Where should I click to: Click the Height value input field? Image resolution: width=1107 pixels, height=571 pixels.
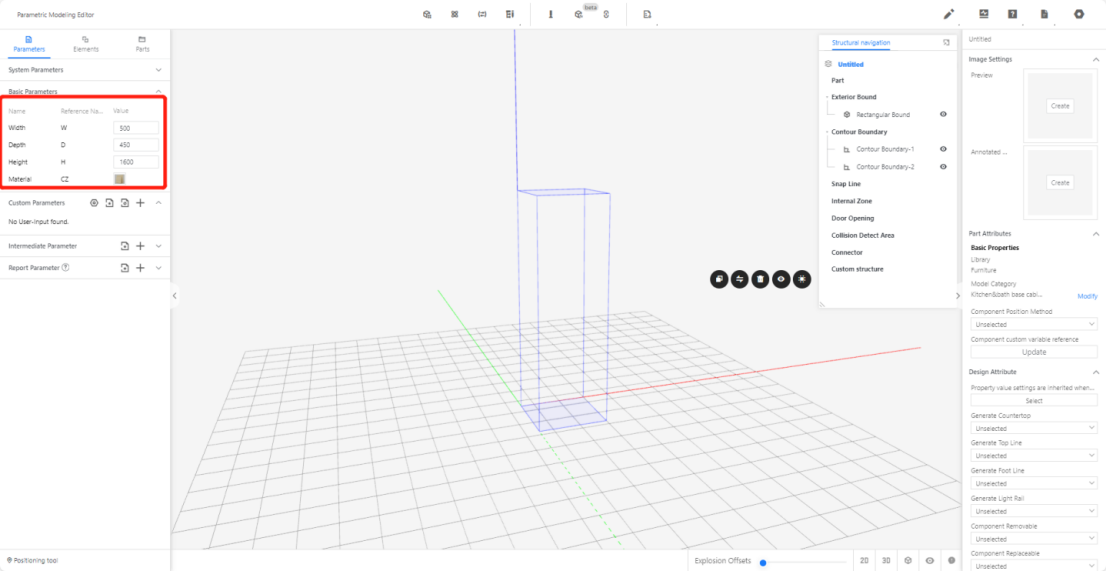[136, 162]
